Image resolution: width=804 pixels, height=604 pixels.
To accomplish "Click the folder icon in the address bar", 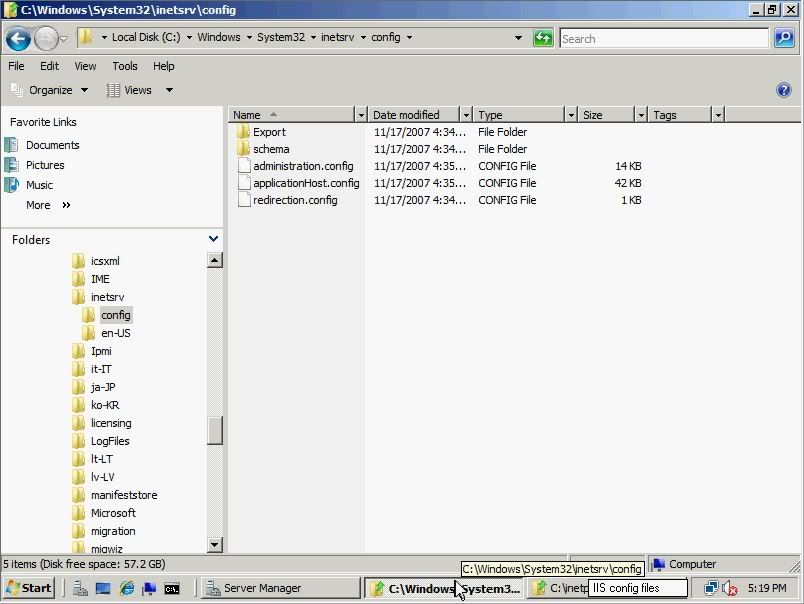I will (x=85, y=37).
